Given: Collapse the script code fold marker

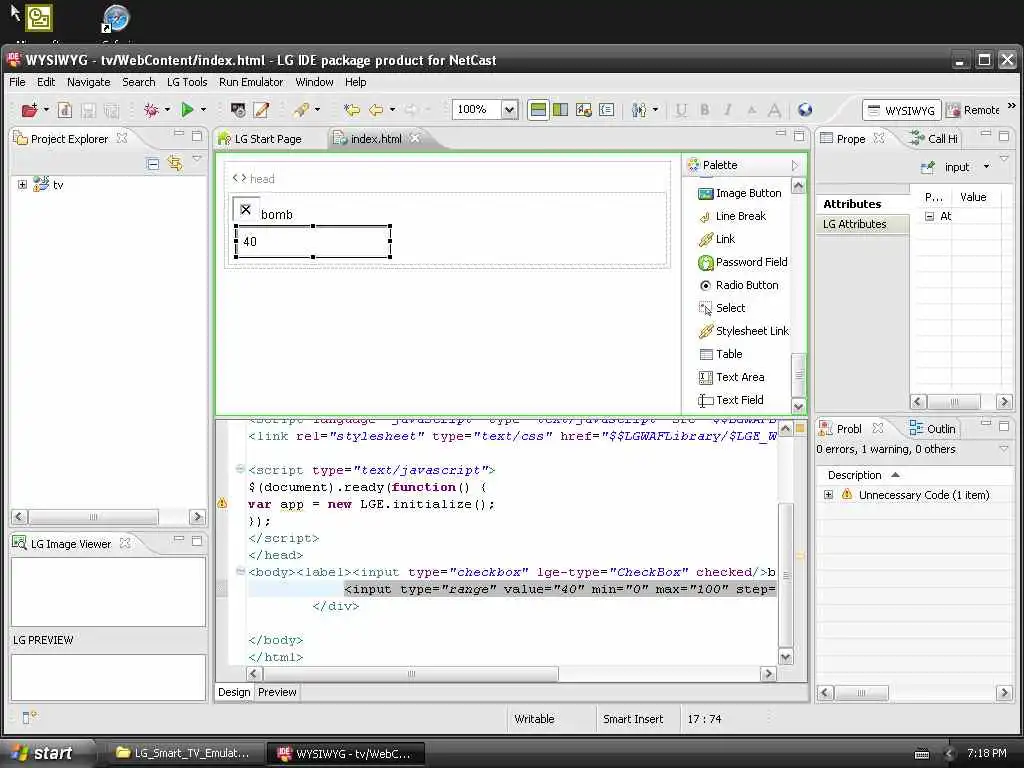Looking at the screenshot, I should tap(240, 469).
